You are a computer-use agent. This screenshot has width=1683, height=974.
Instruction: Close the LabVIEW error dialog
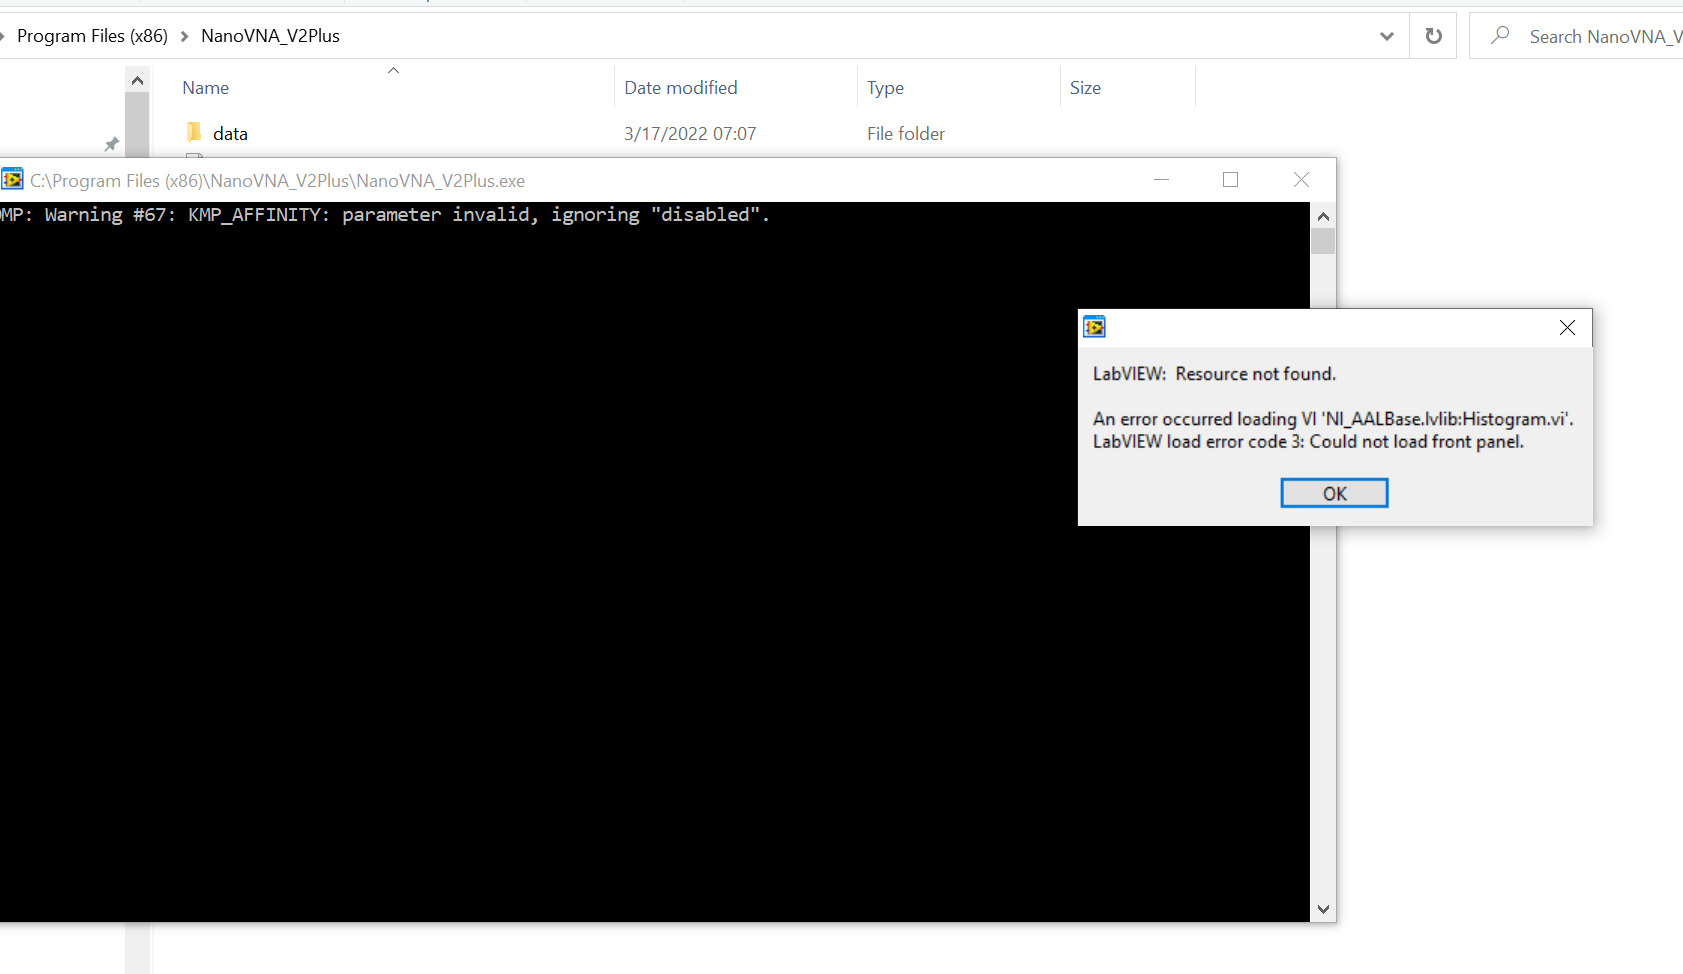pos(1567,327)
